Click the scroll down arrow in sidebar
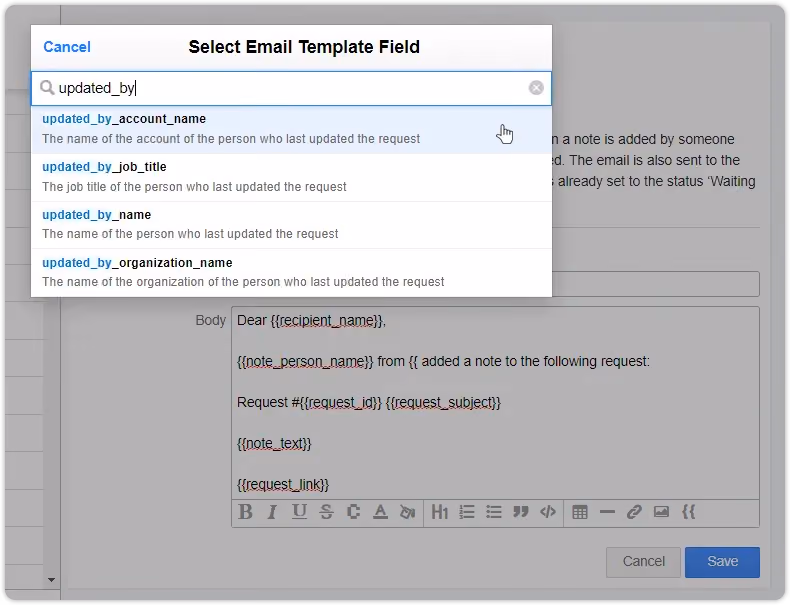Screen dimensions: 790x605 click(x=51, y=580)
